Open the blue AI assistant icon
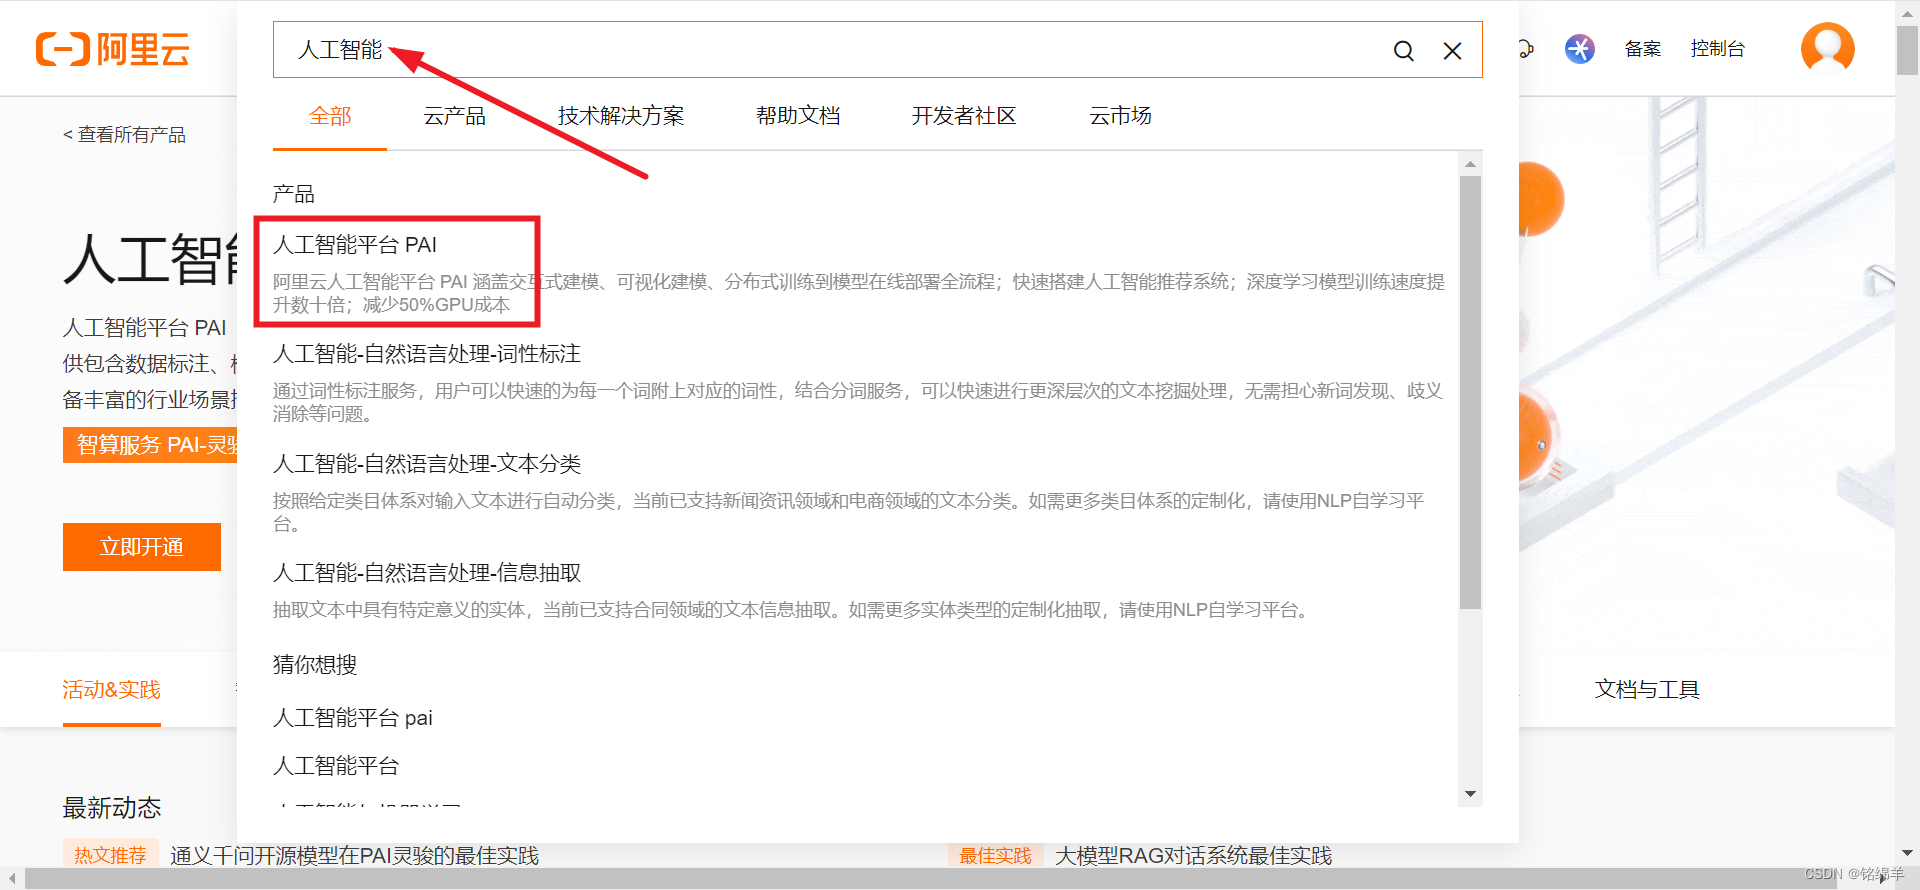 [1580, 49]
